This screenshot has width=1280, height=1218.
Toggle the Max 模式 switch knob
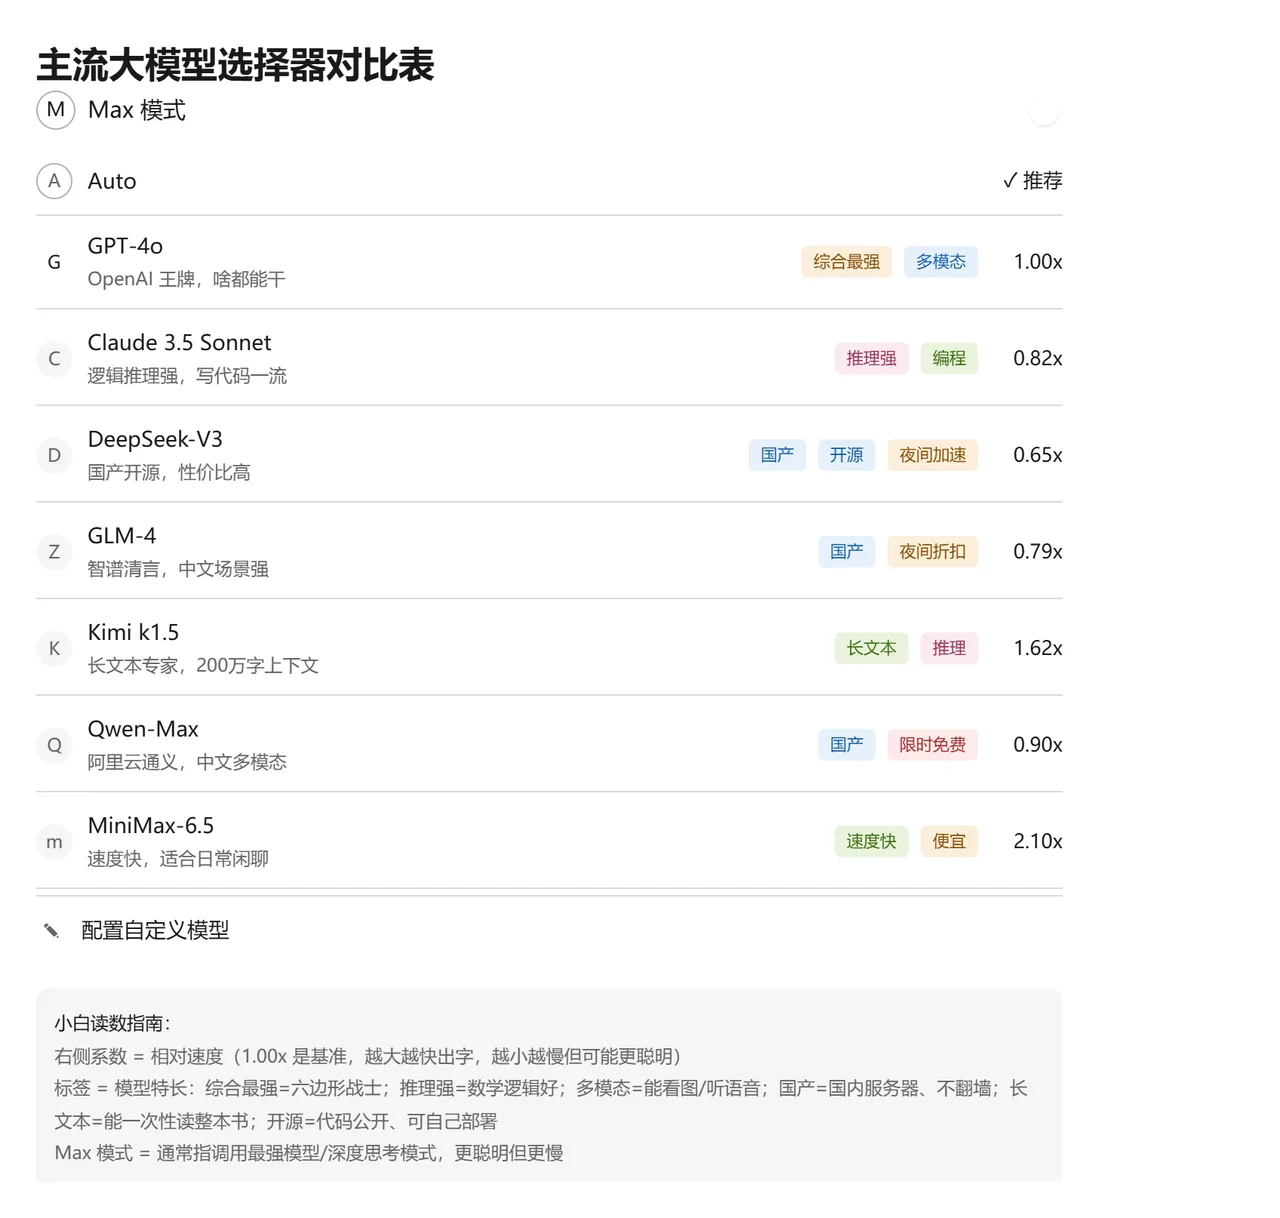[x=1044, y=110]
